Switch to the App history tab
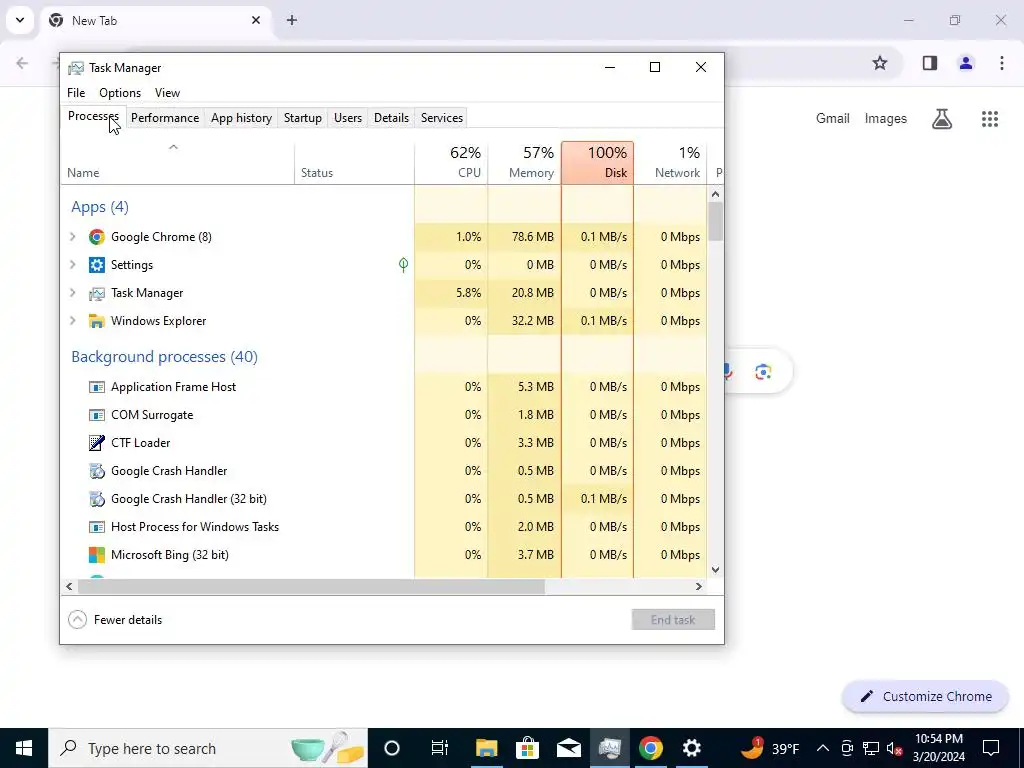Viewport: 1024px width, 768px height. [241, 118]
